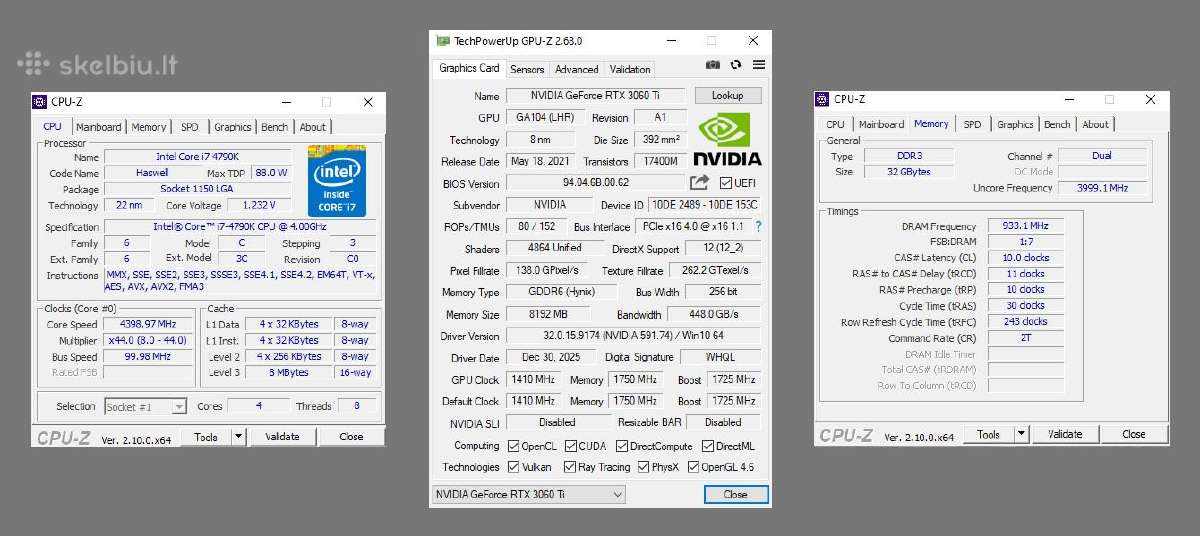Open Mainboard tab in CPU-Z window showing CPU info
1200x536 pixels.
click(99, 127)
